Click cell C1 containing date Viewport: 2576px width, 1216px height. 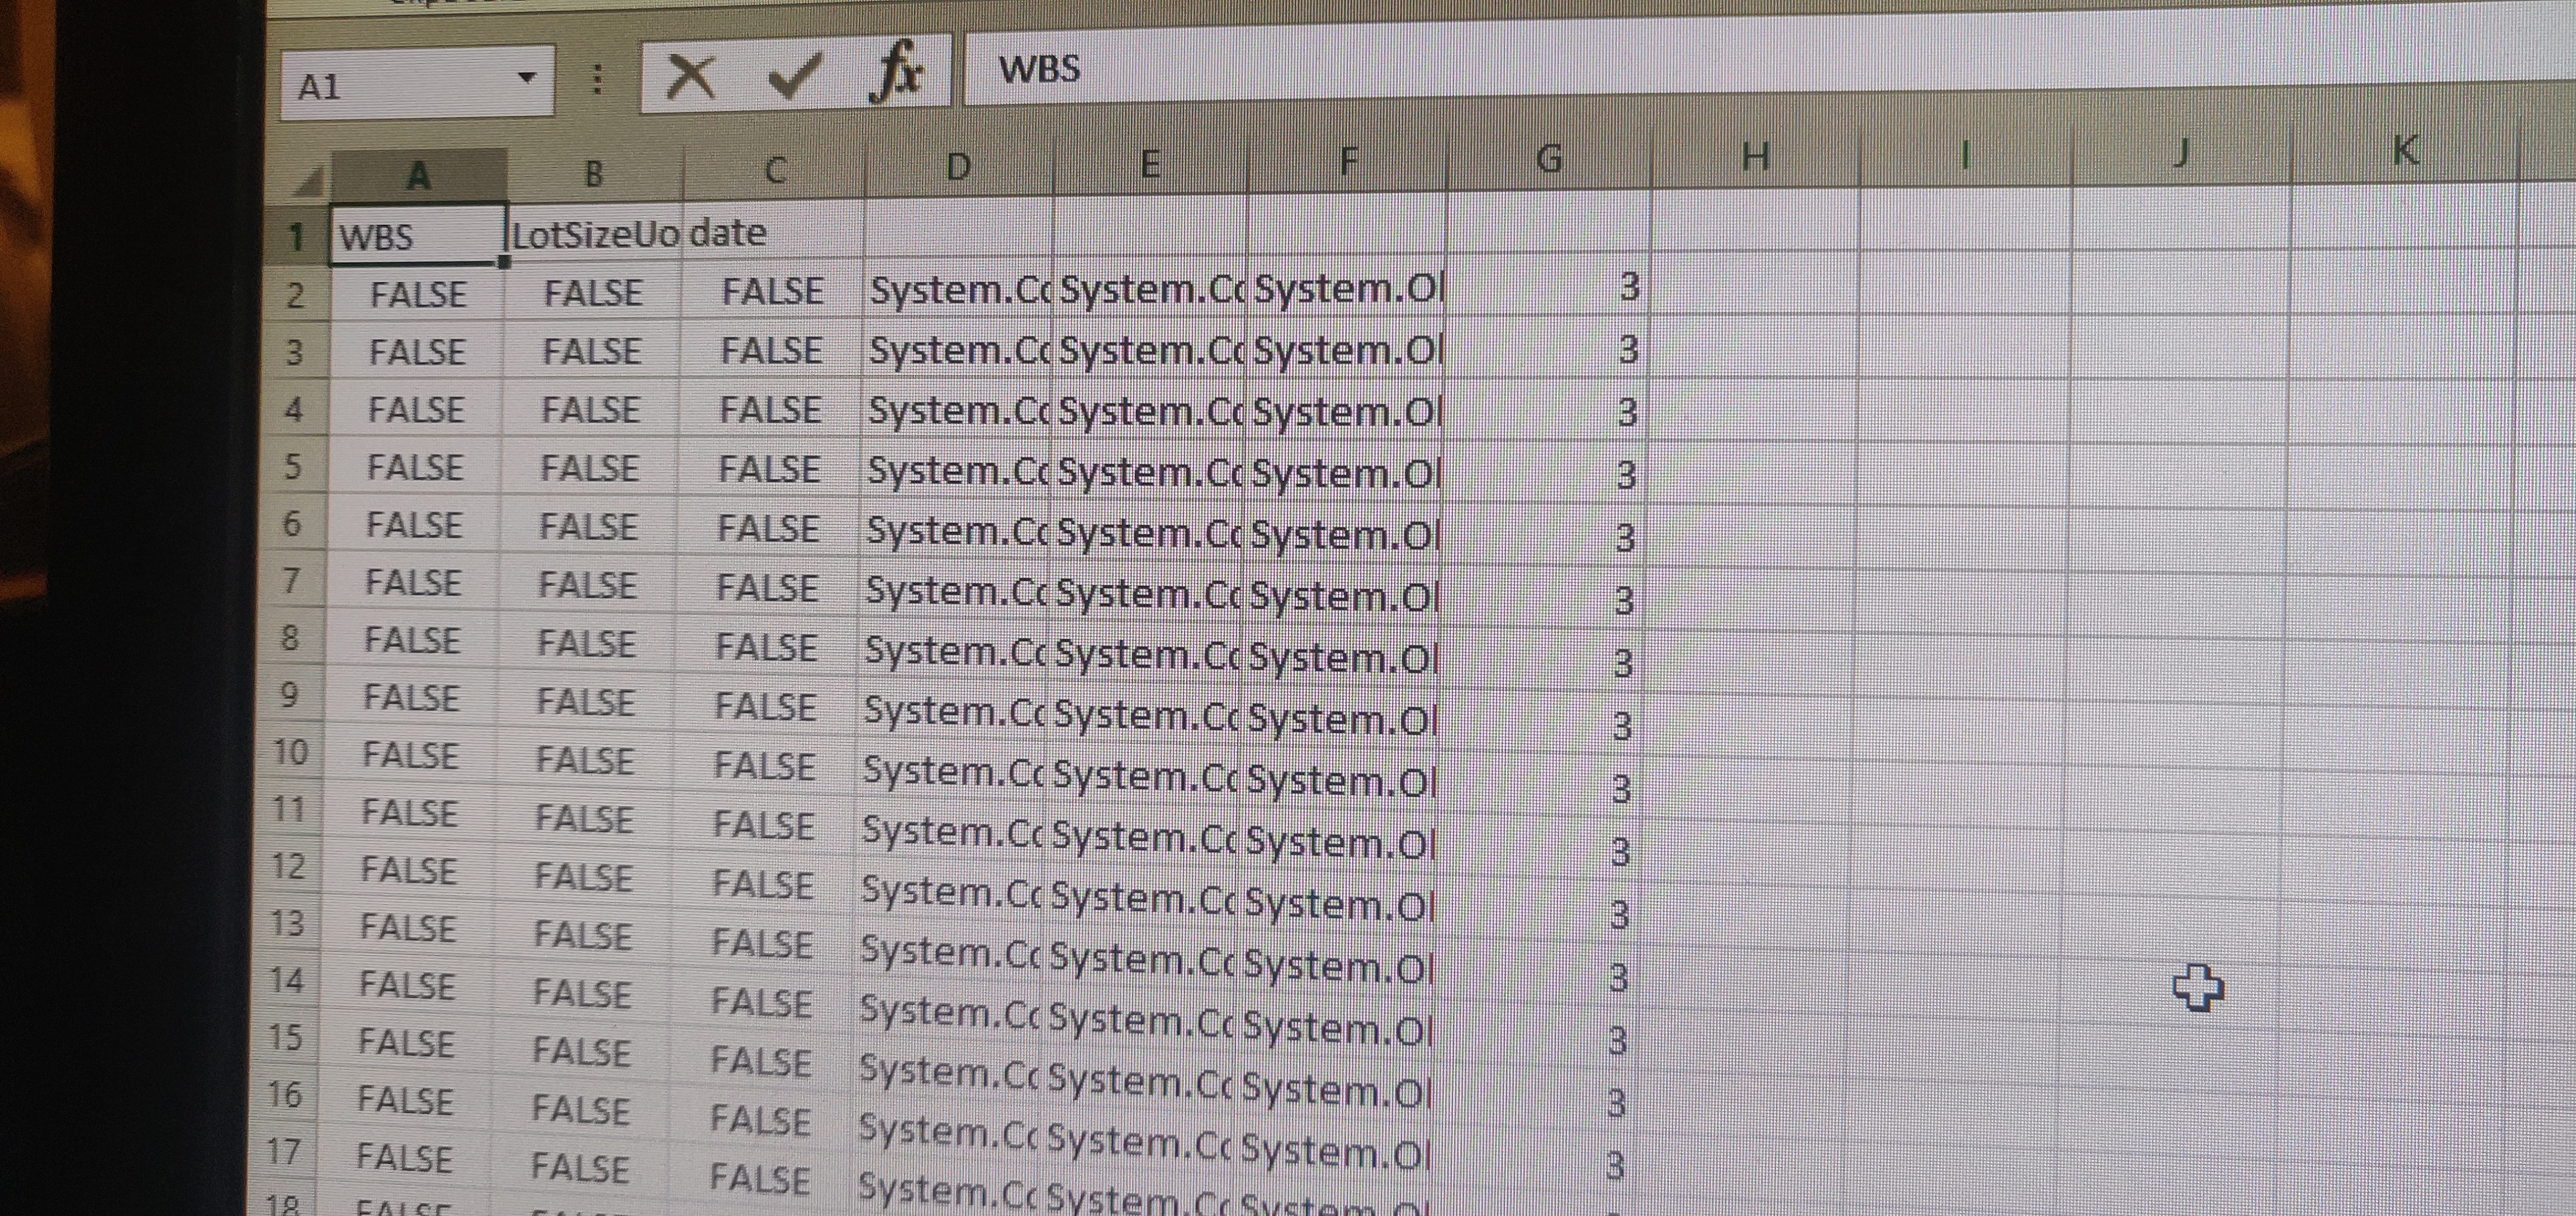(774, 232)
